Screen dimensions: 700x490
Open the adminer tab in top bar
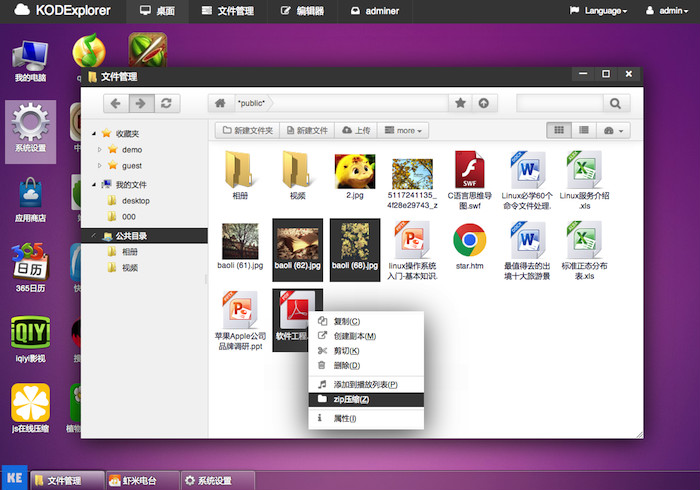(375, 11)
